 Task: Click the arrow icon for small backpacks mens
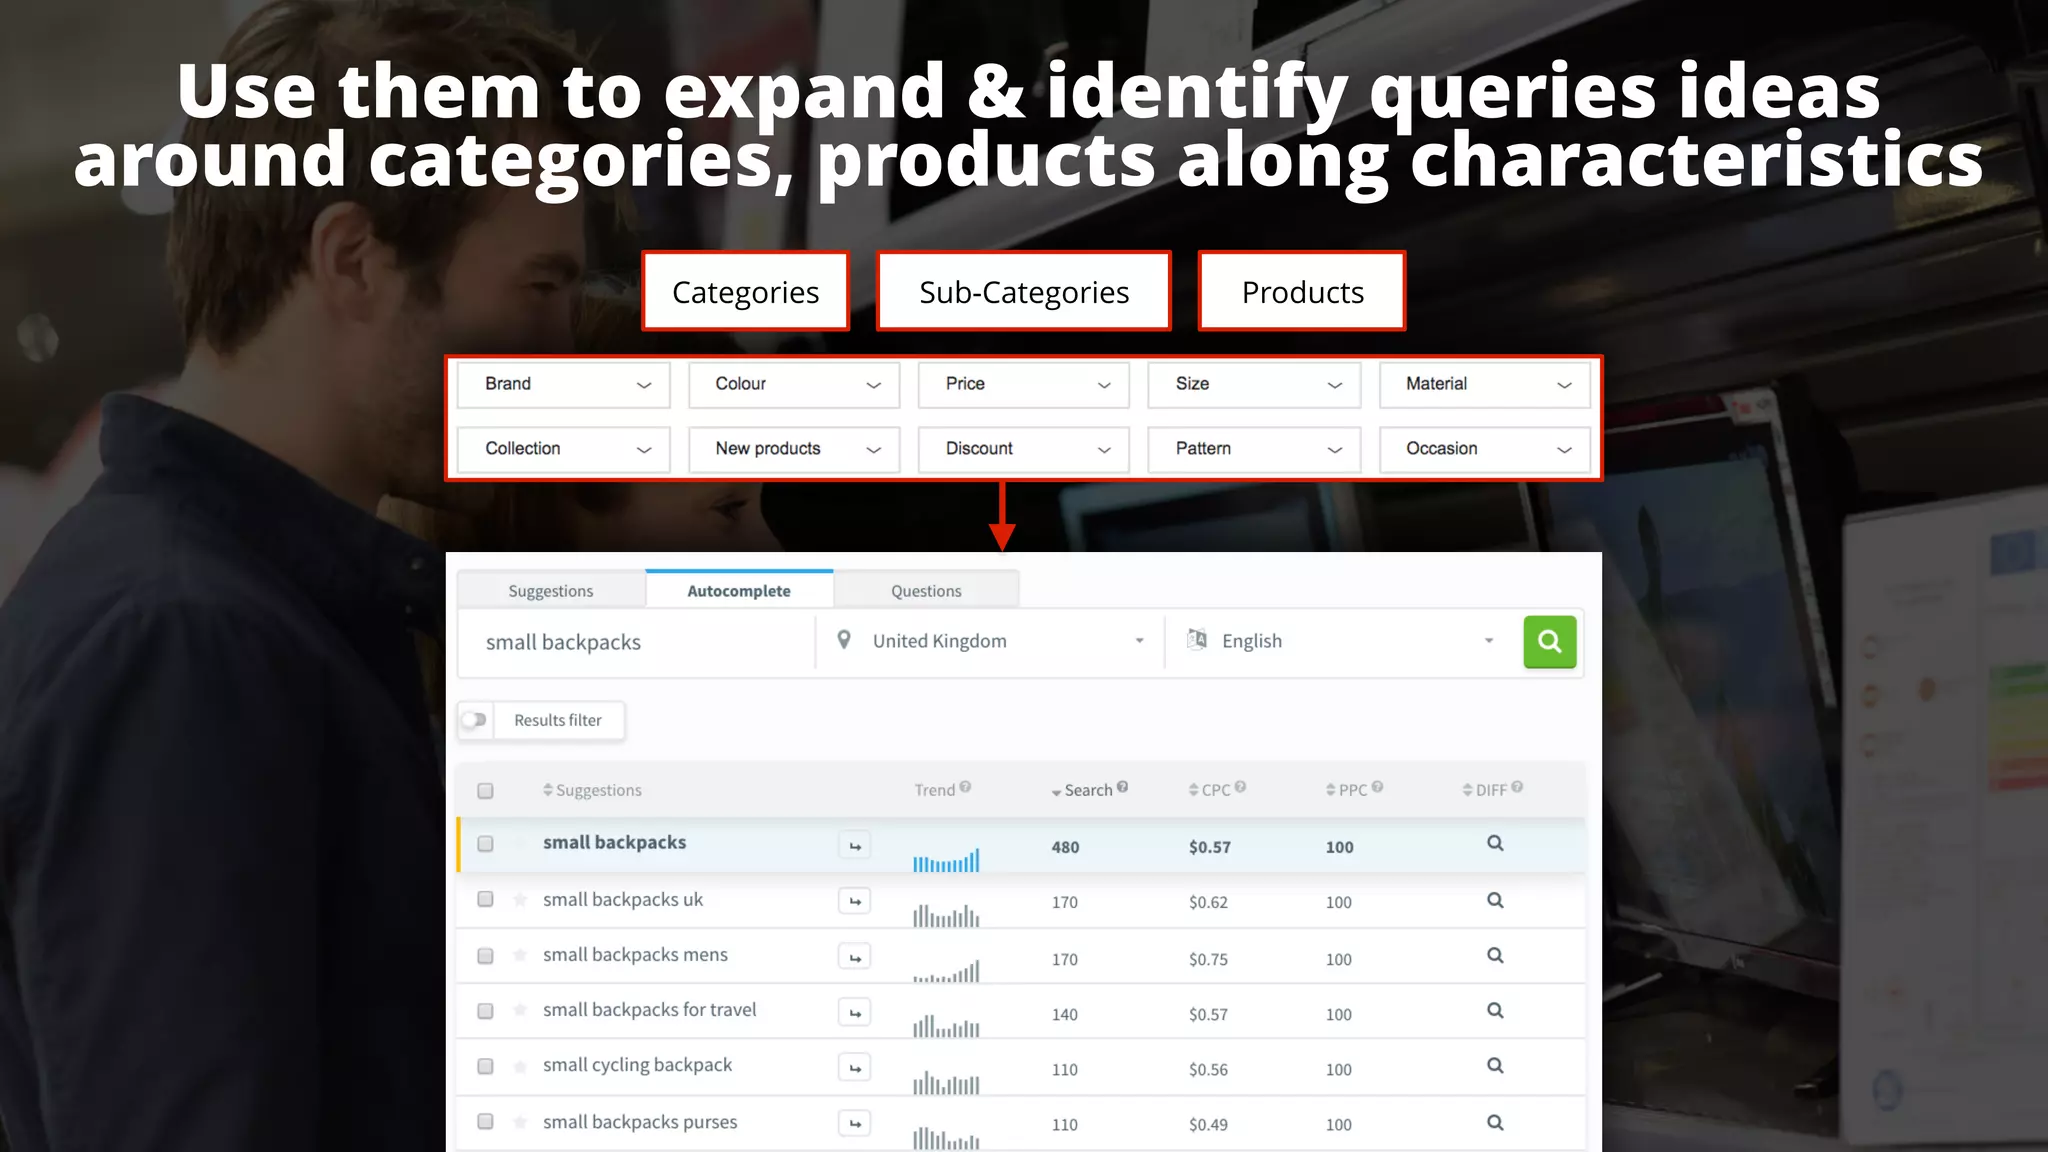click(855, 957)
